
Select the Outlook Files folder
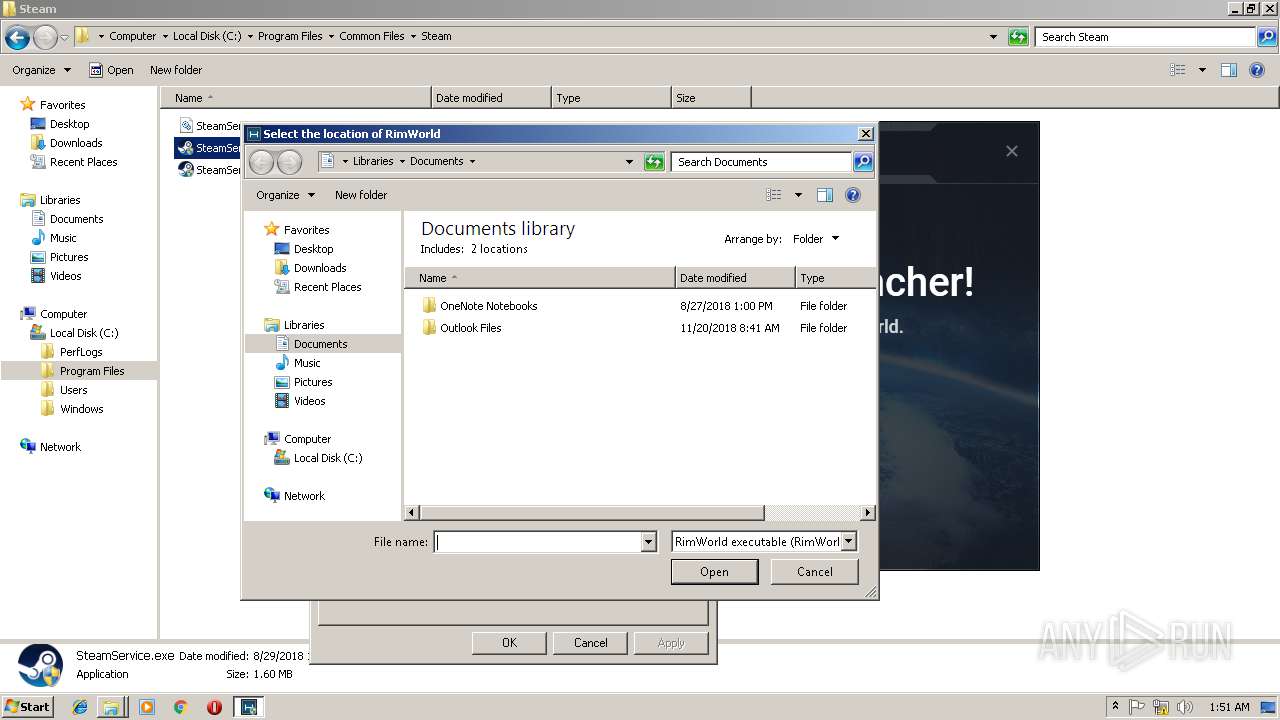pyautogui.click(x=462, y=328)
